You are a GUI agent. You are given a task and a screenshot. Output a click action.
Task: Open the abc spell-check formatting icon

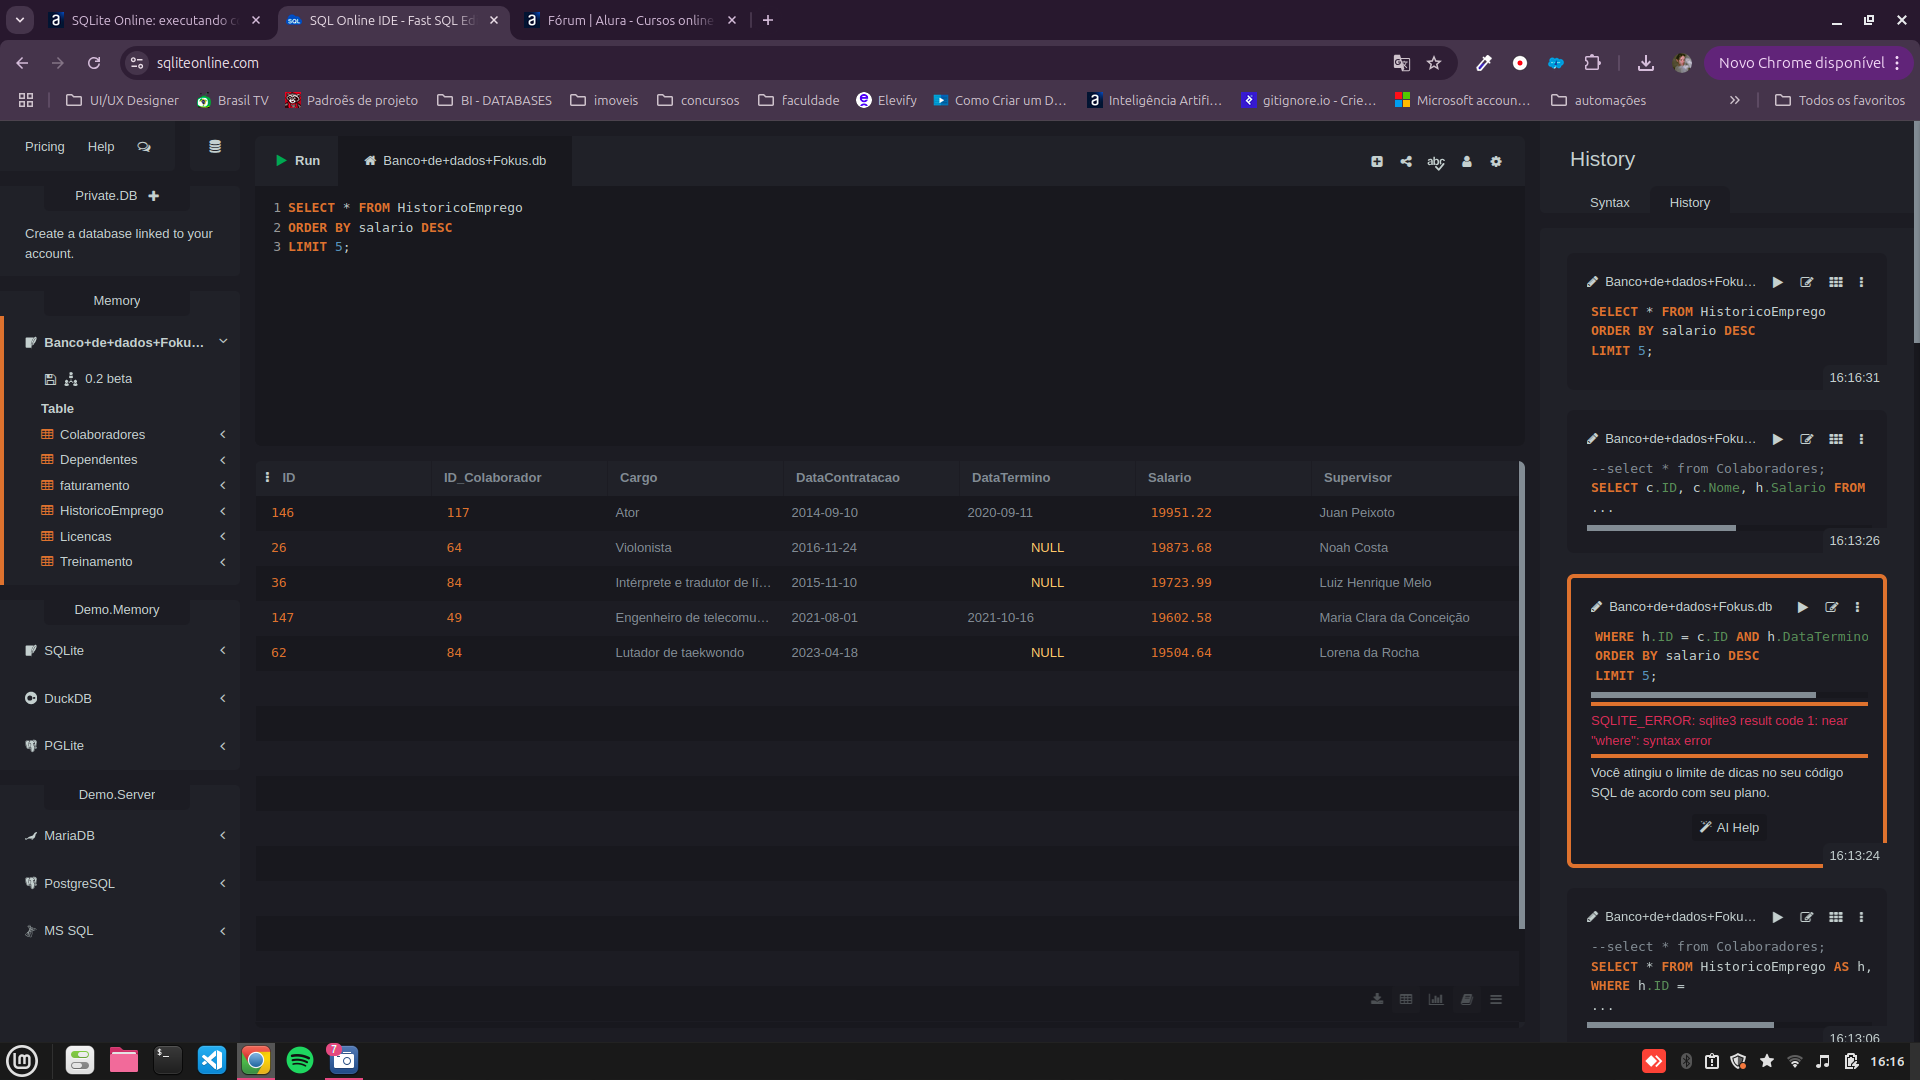point(1436,162)
